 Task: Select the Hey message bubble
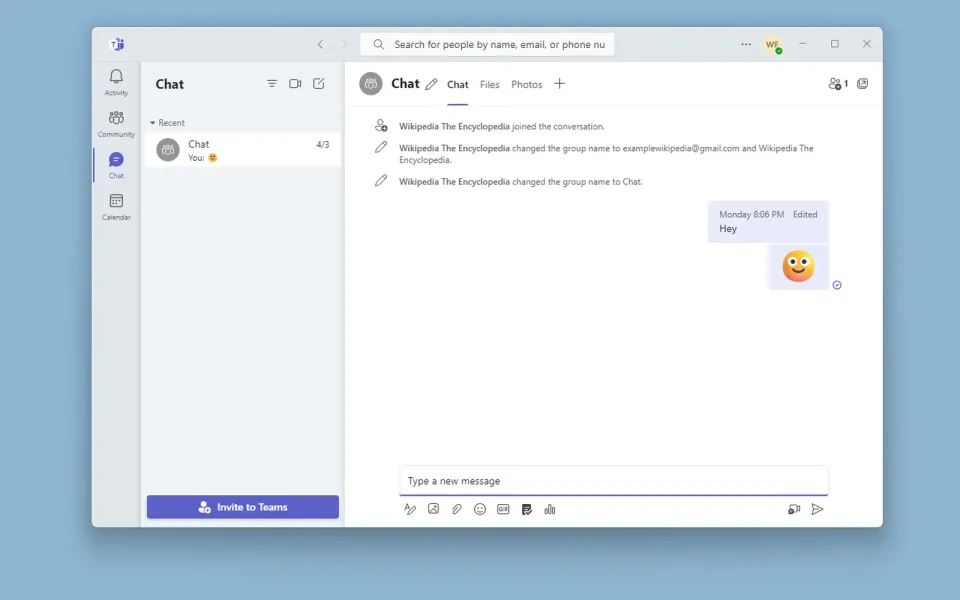pos(768,222)
